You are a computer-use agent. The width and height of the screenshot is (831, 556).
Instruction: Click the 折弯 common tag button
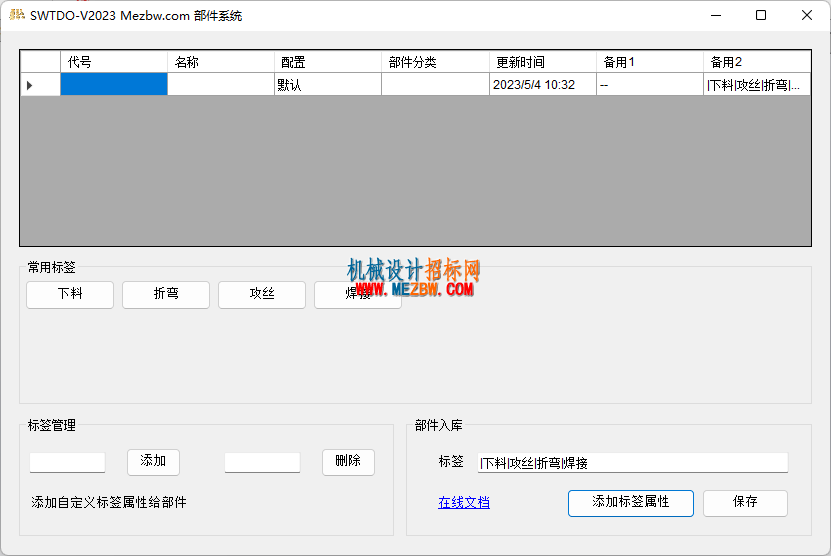pos(166,295)
